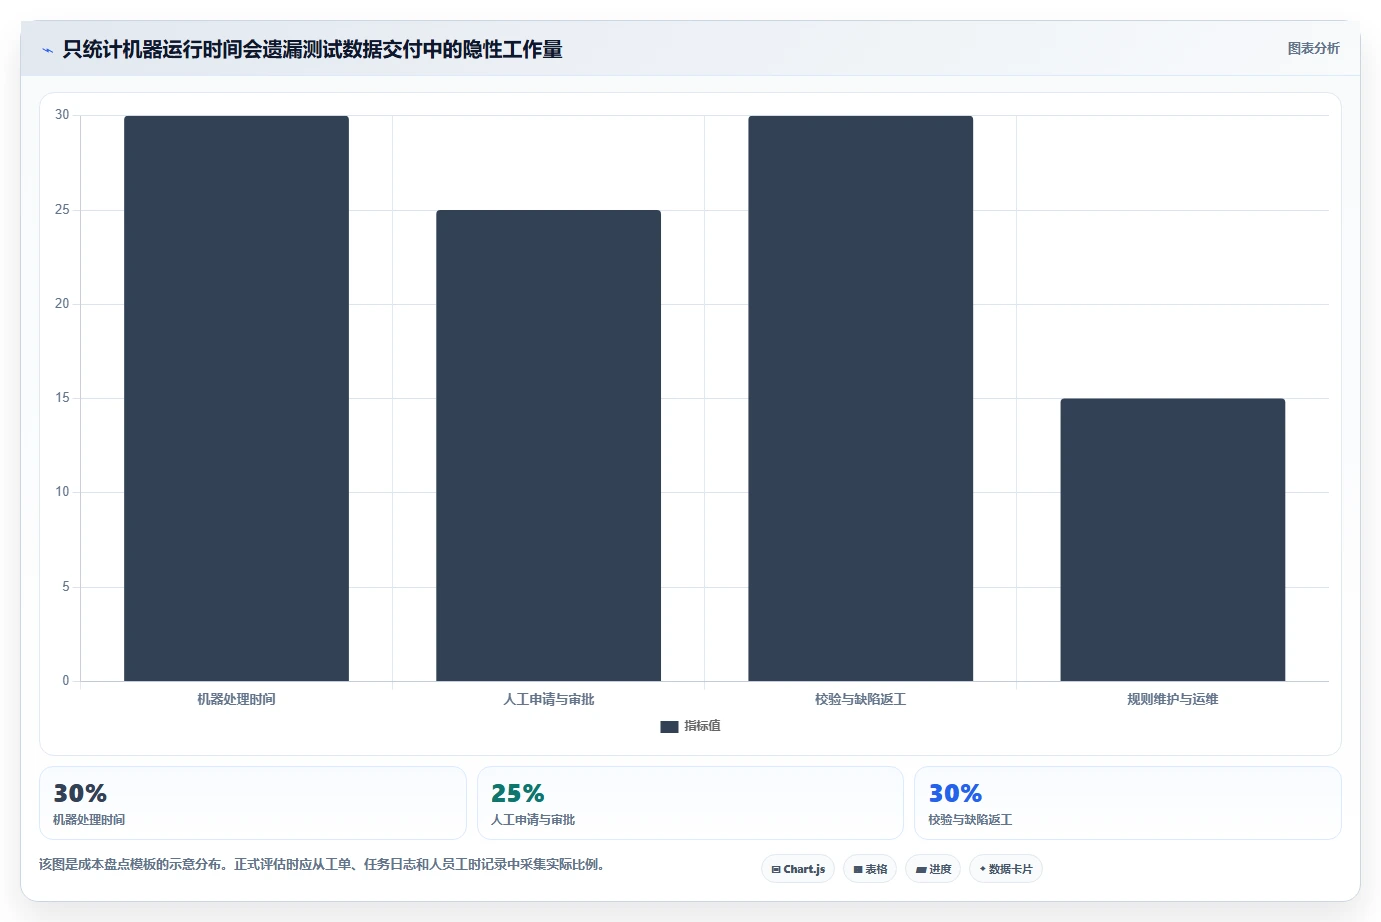The height and width of the screenshot is (922, 1381).
Task: Click the icon inside the Chart.js chip
Action: pyautogui.click(x=776, y=870)
